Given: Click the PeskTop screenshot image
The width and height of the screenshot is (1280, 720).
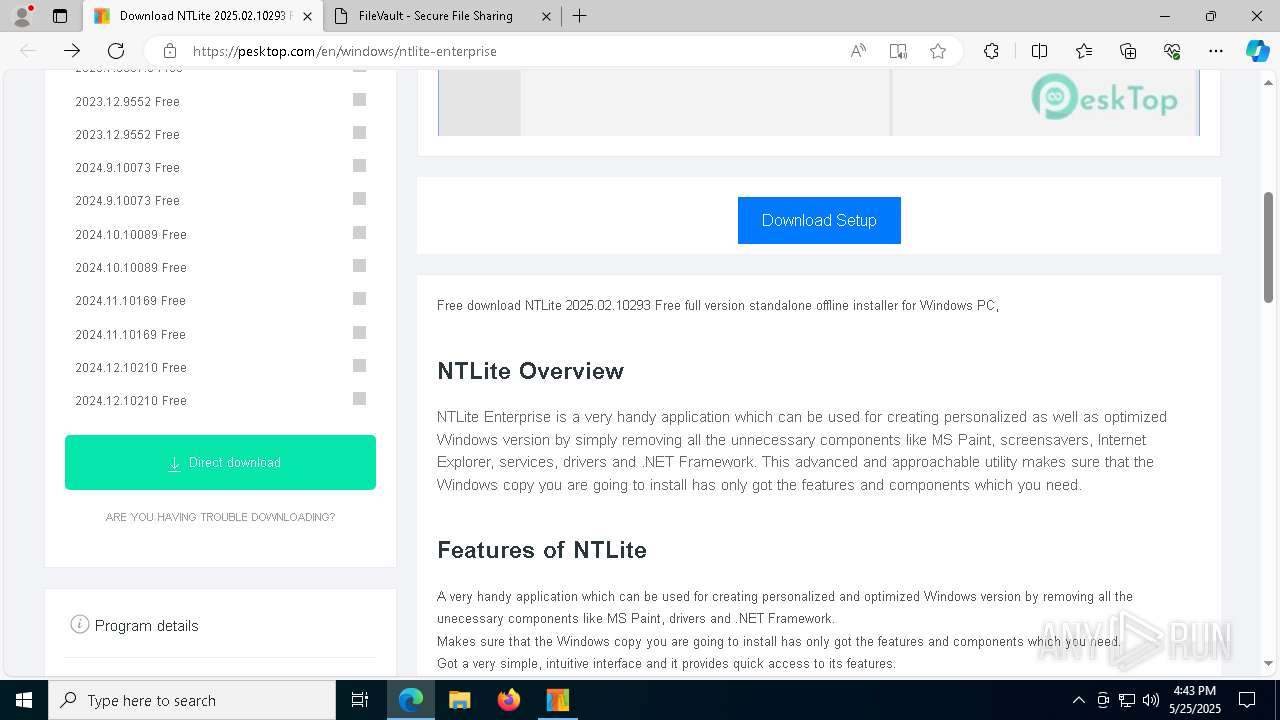Looking at the screenshot, I should (818, 103).
